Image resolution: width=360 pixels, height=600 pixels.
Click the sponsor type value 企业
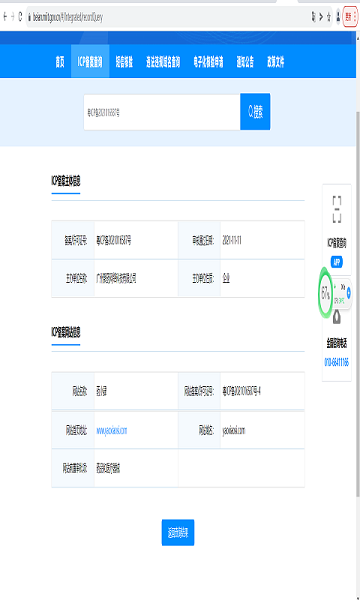[x=226, y=278]
